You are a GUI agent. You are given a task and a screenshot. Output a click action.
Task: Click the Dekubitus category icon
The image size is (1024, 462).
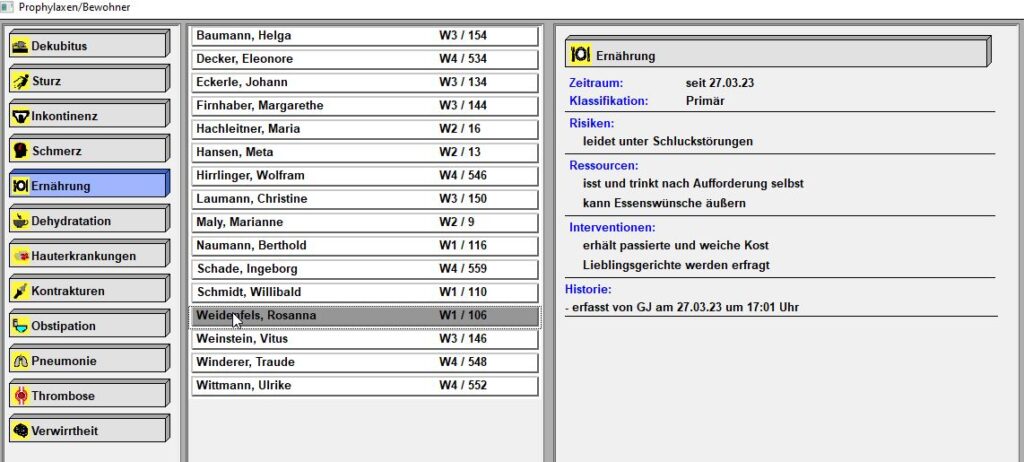point(20,46)
